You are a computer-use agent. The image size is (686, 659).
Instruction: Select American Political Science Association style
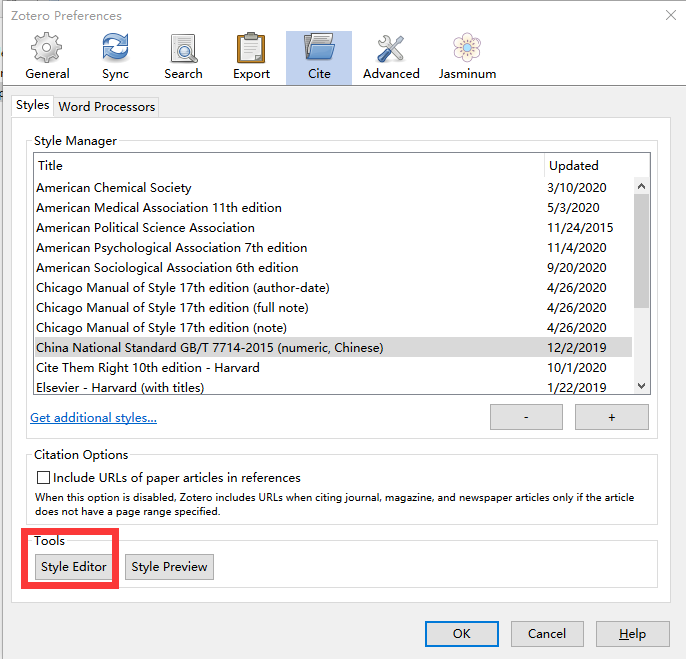[333, 228]
